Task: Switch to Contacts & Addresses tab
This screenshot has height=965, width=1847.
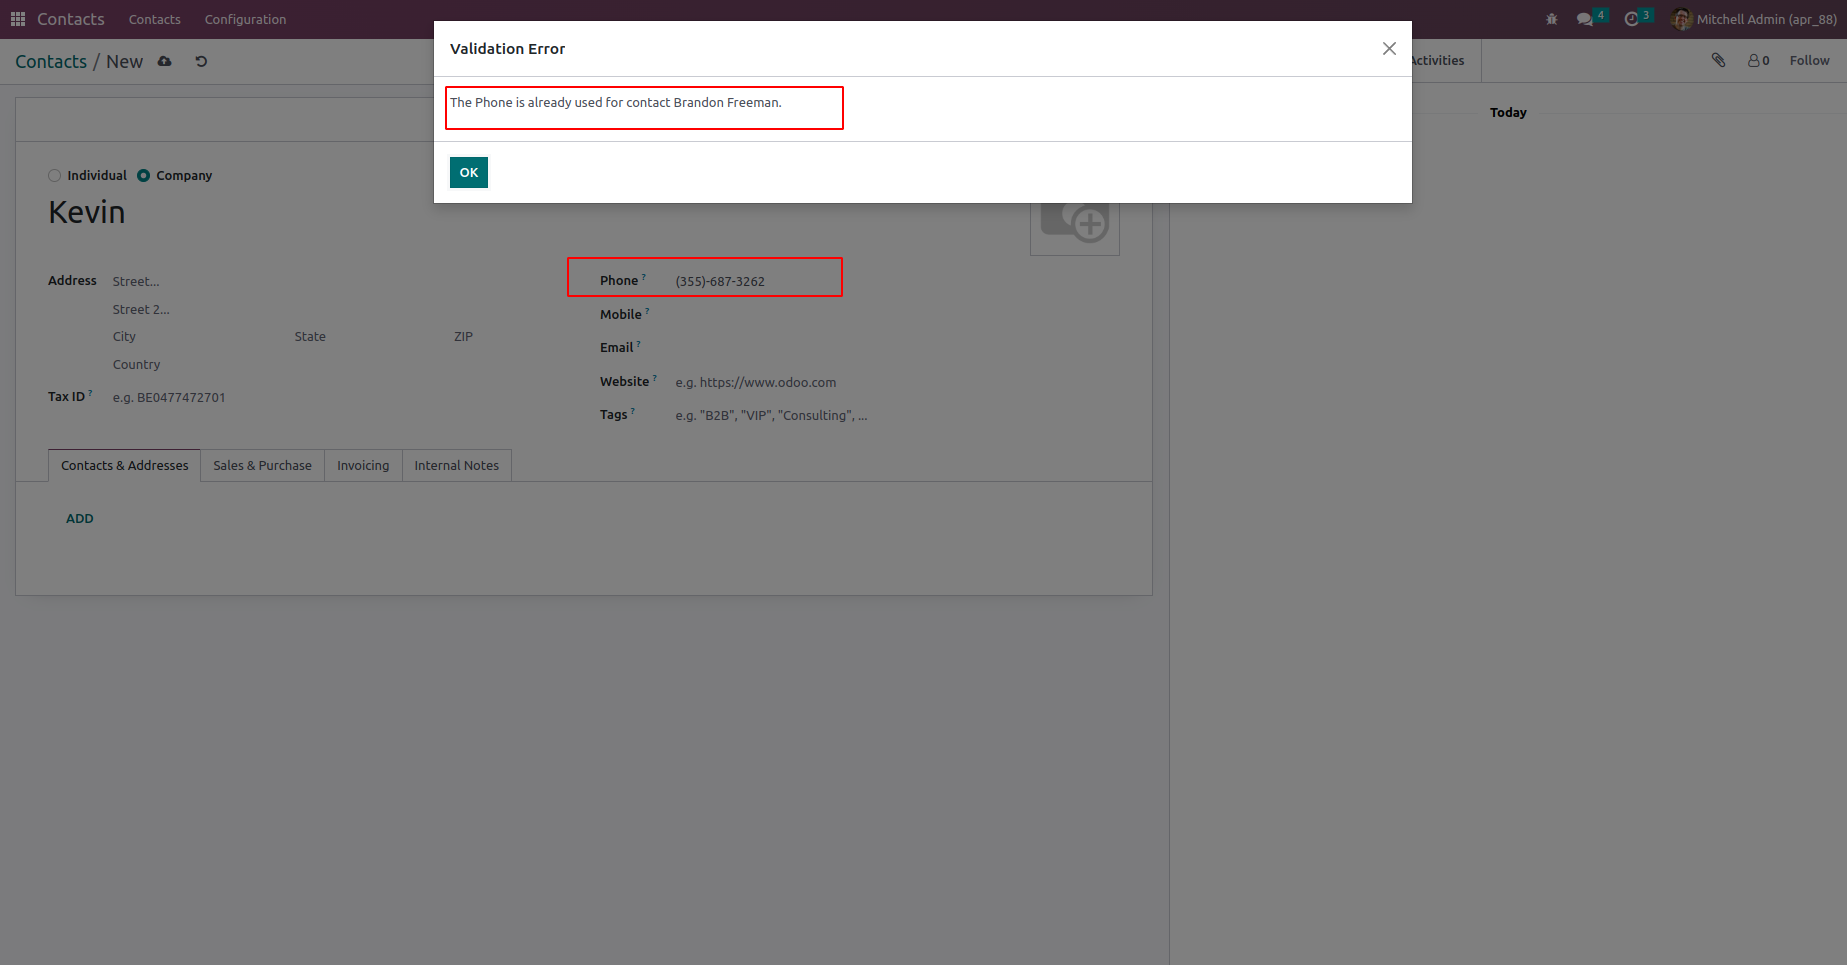Action: click(125, 465)
